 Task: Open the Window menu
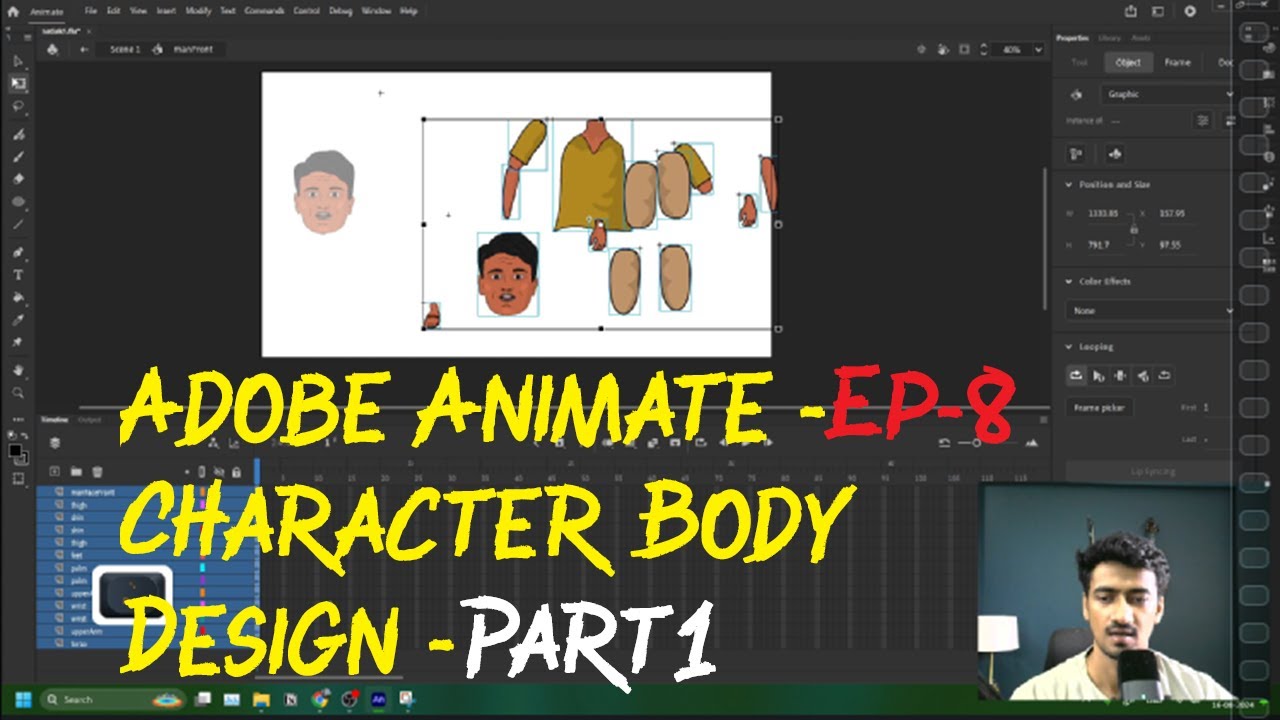click(x=376, y=11)
